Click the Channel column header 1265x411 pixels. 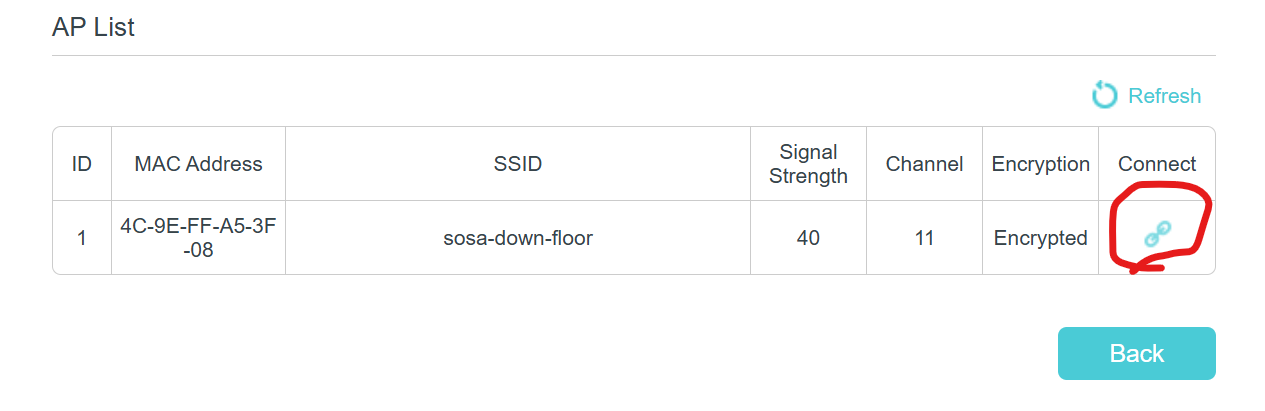[924, 164]
